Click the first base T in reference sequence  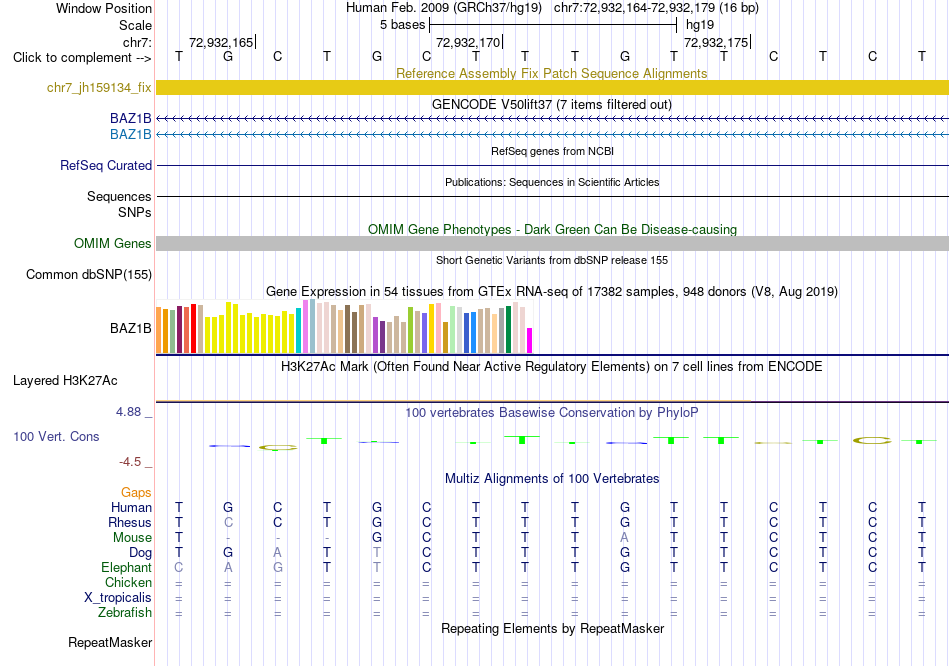(179, 56)
